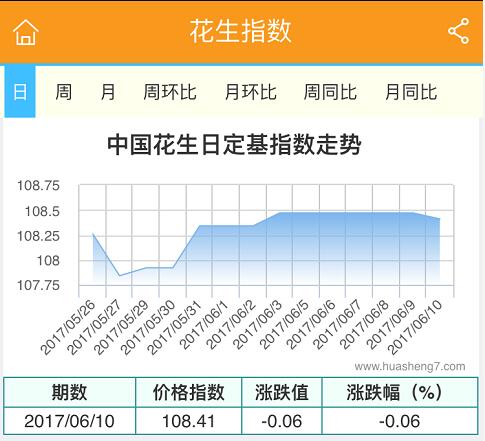Image resolution: width=485 pixels, height=441 pixels.
Task: Click the 涨跌幅 cell showing -0.06
Action: 399,421
